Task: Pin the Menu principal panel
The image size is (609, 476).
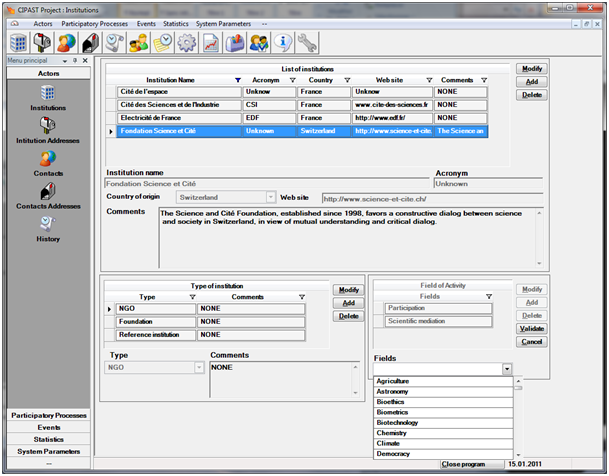Action: 75,60
